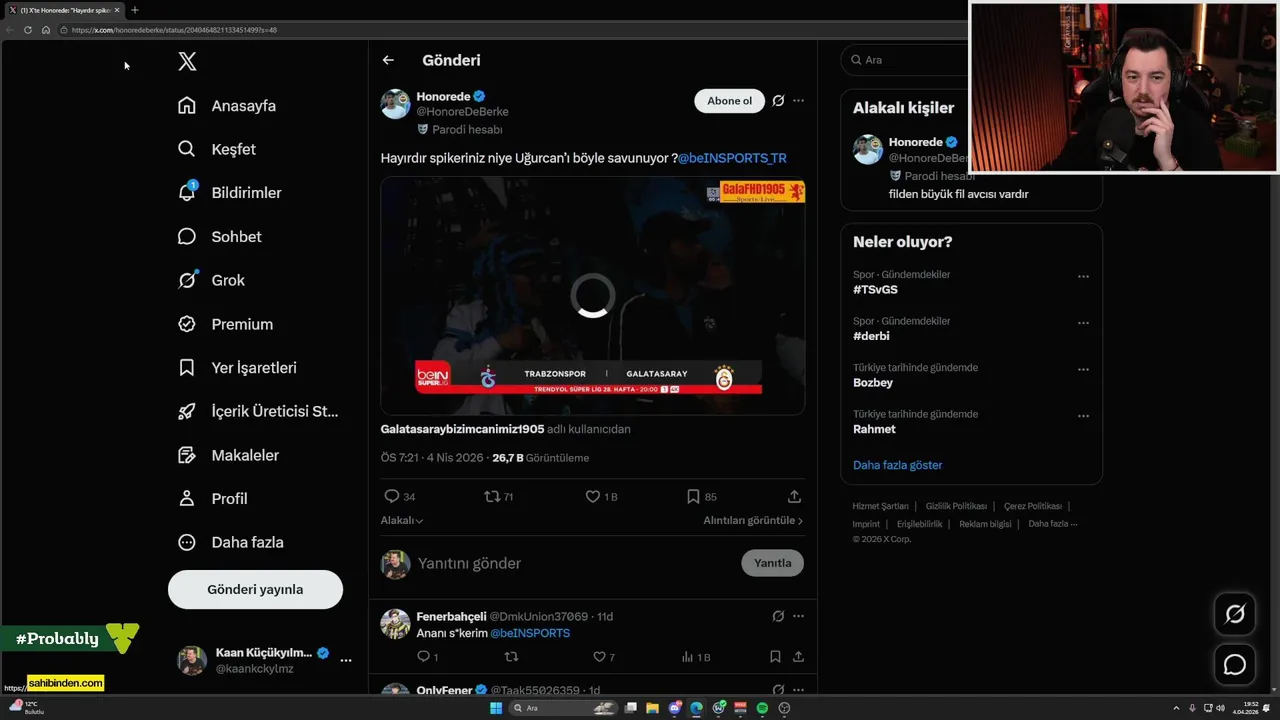
Task: Open Fenerbahçeli user's avatar
Action: [396, 624]
